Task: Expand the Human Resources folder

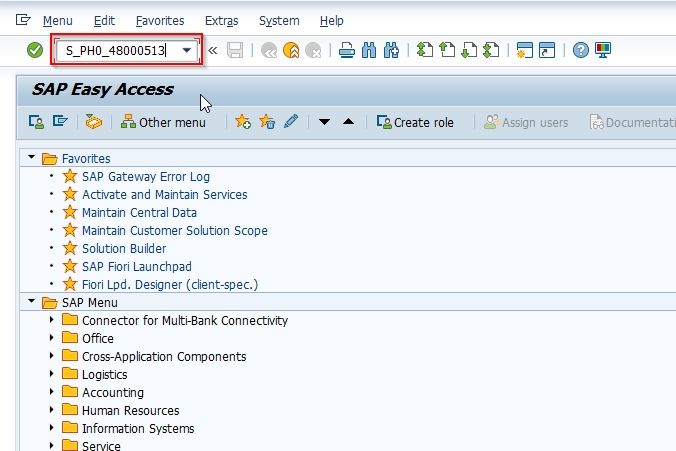Action: pyautogui.click(x=52, y=410)
